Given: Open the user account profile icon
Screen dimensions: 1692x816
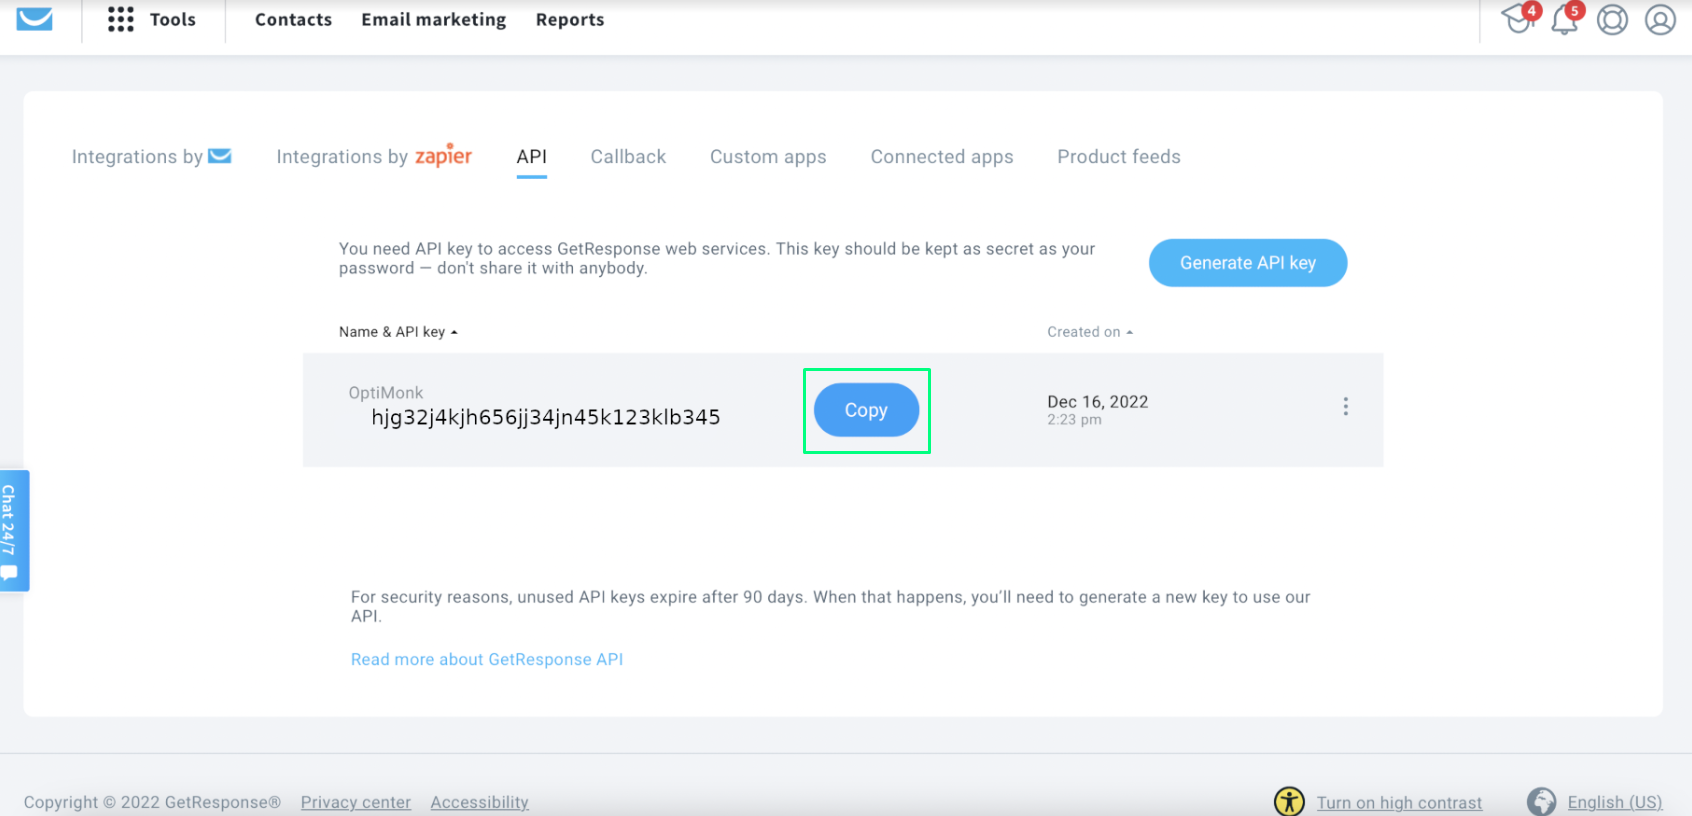Looking at the screenshot, I should point(1660,19).
